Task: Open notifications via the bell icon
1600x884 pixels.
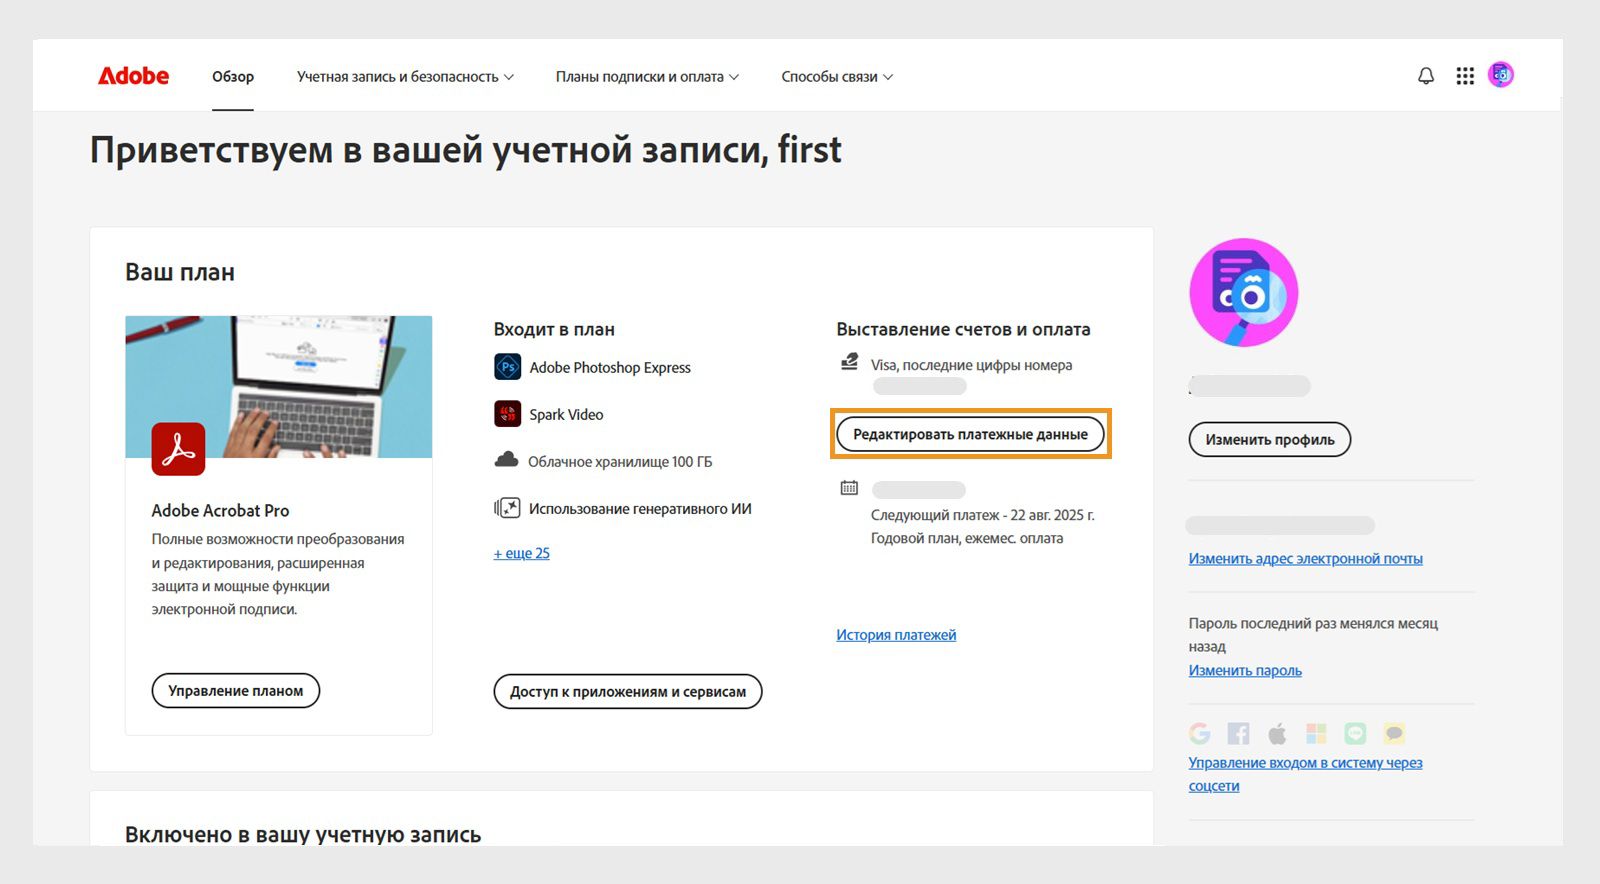Action: pos(1424,74)
